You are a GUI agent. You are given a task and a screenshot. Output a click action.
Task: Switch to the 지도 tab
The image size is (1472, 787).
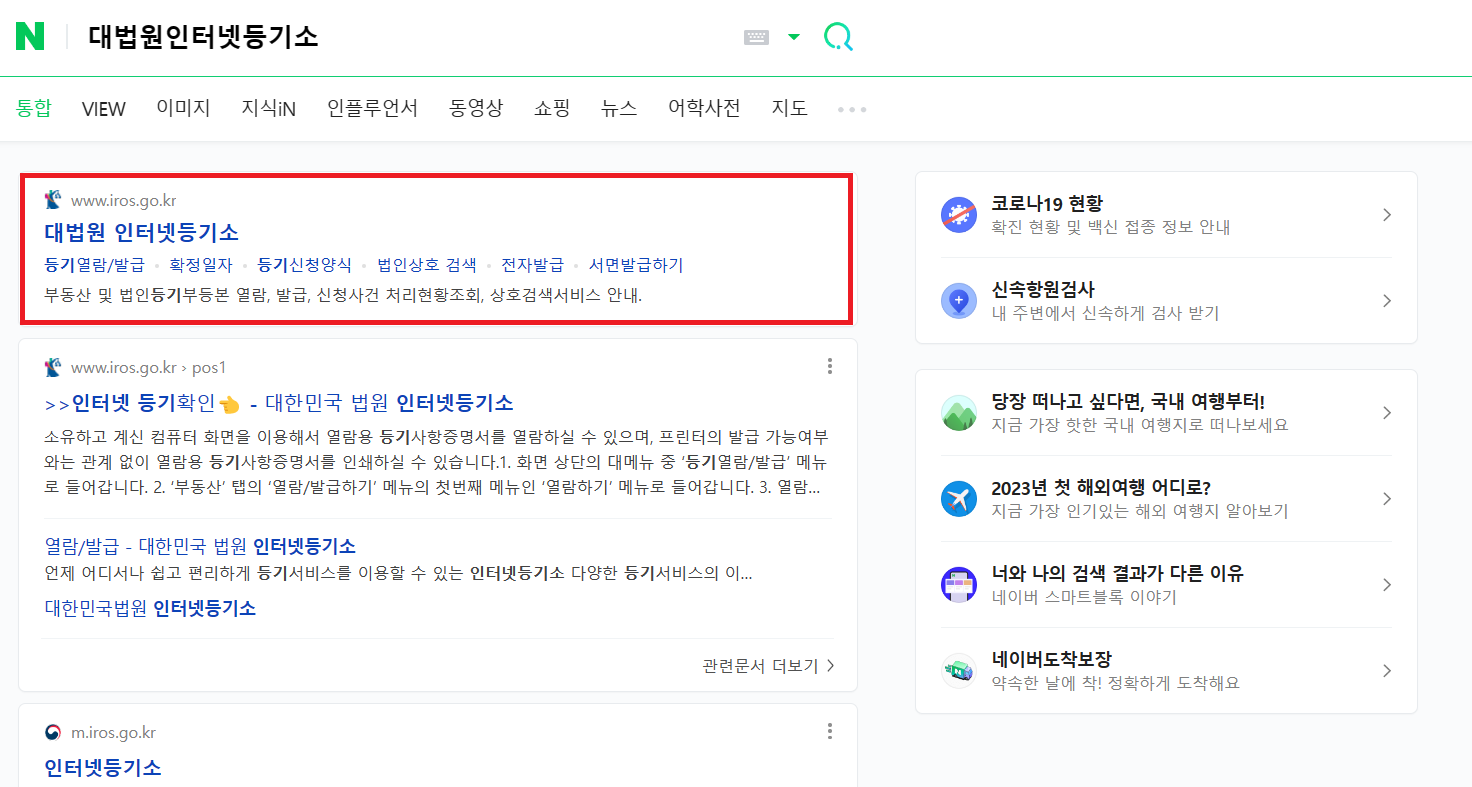tap(789, 108)
